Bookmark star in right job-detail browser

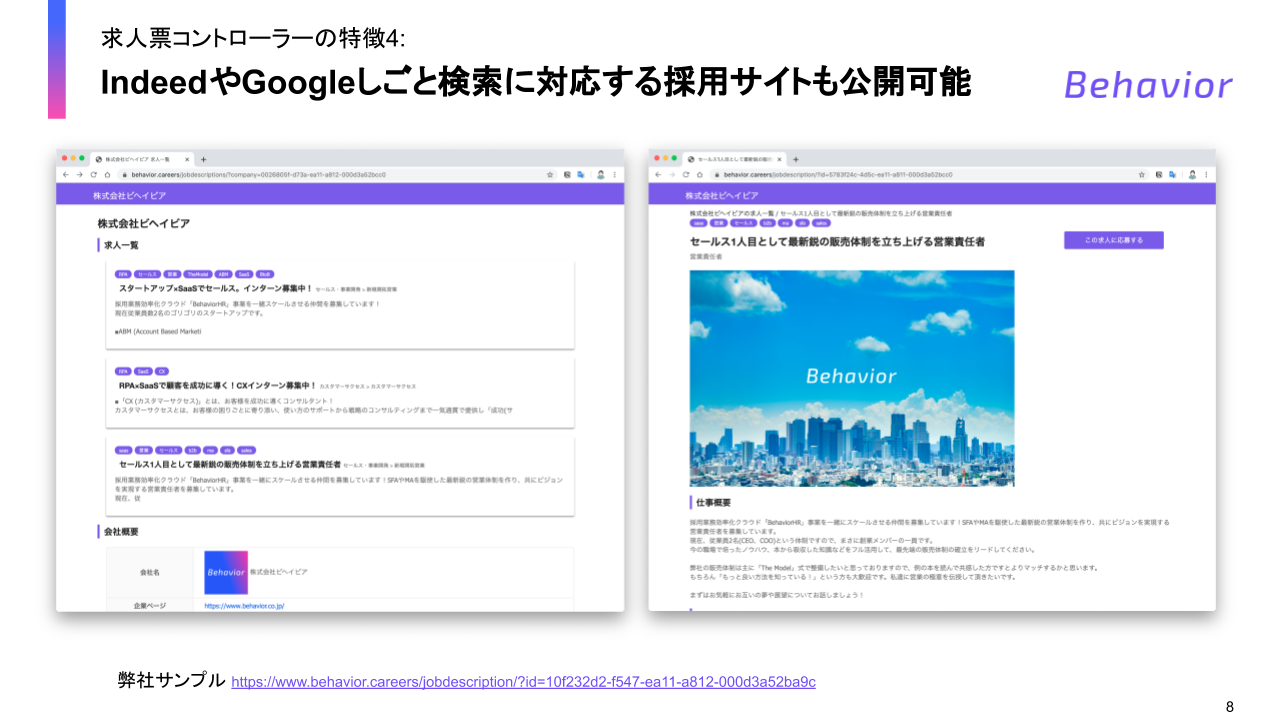1142,174
